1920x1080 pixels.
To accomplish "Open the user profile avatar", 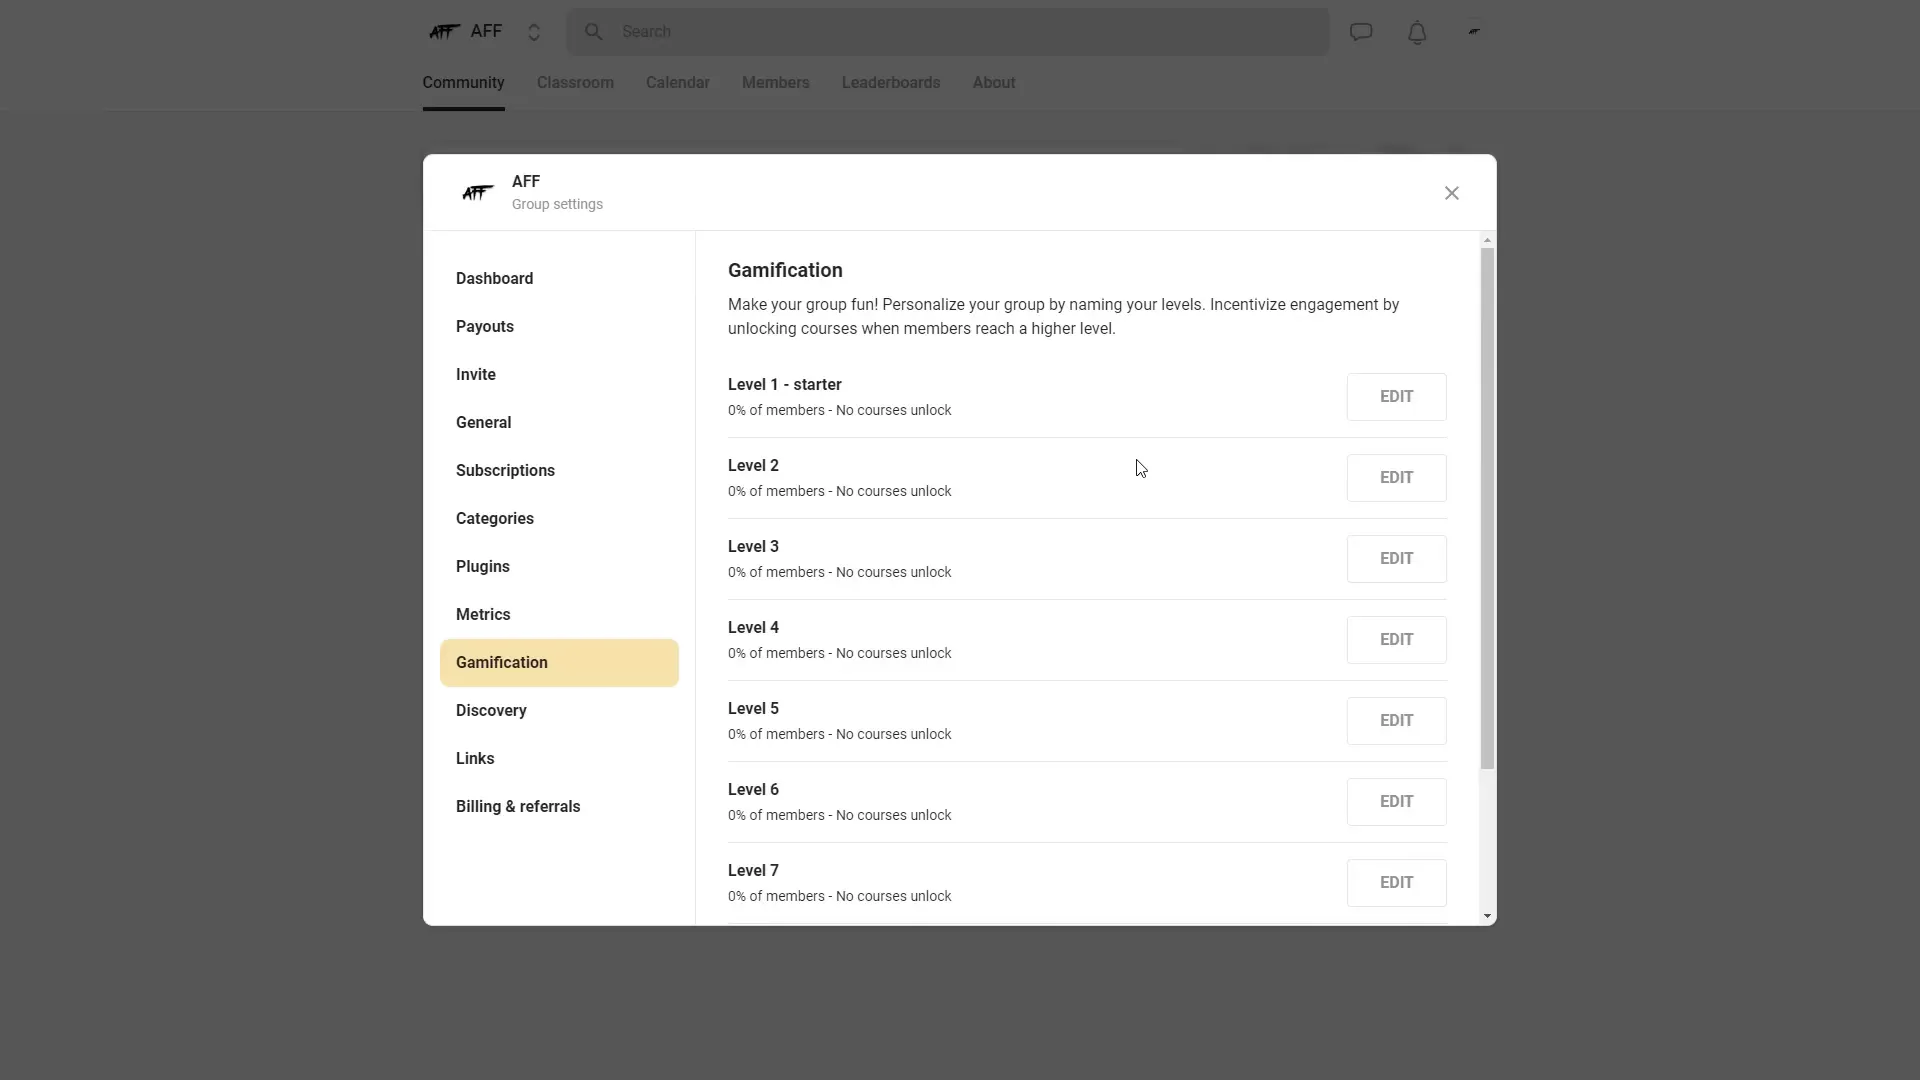I will click(1474, 32).
